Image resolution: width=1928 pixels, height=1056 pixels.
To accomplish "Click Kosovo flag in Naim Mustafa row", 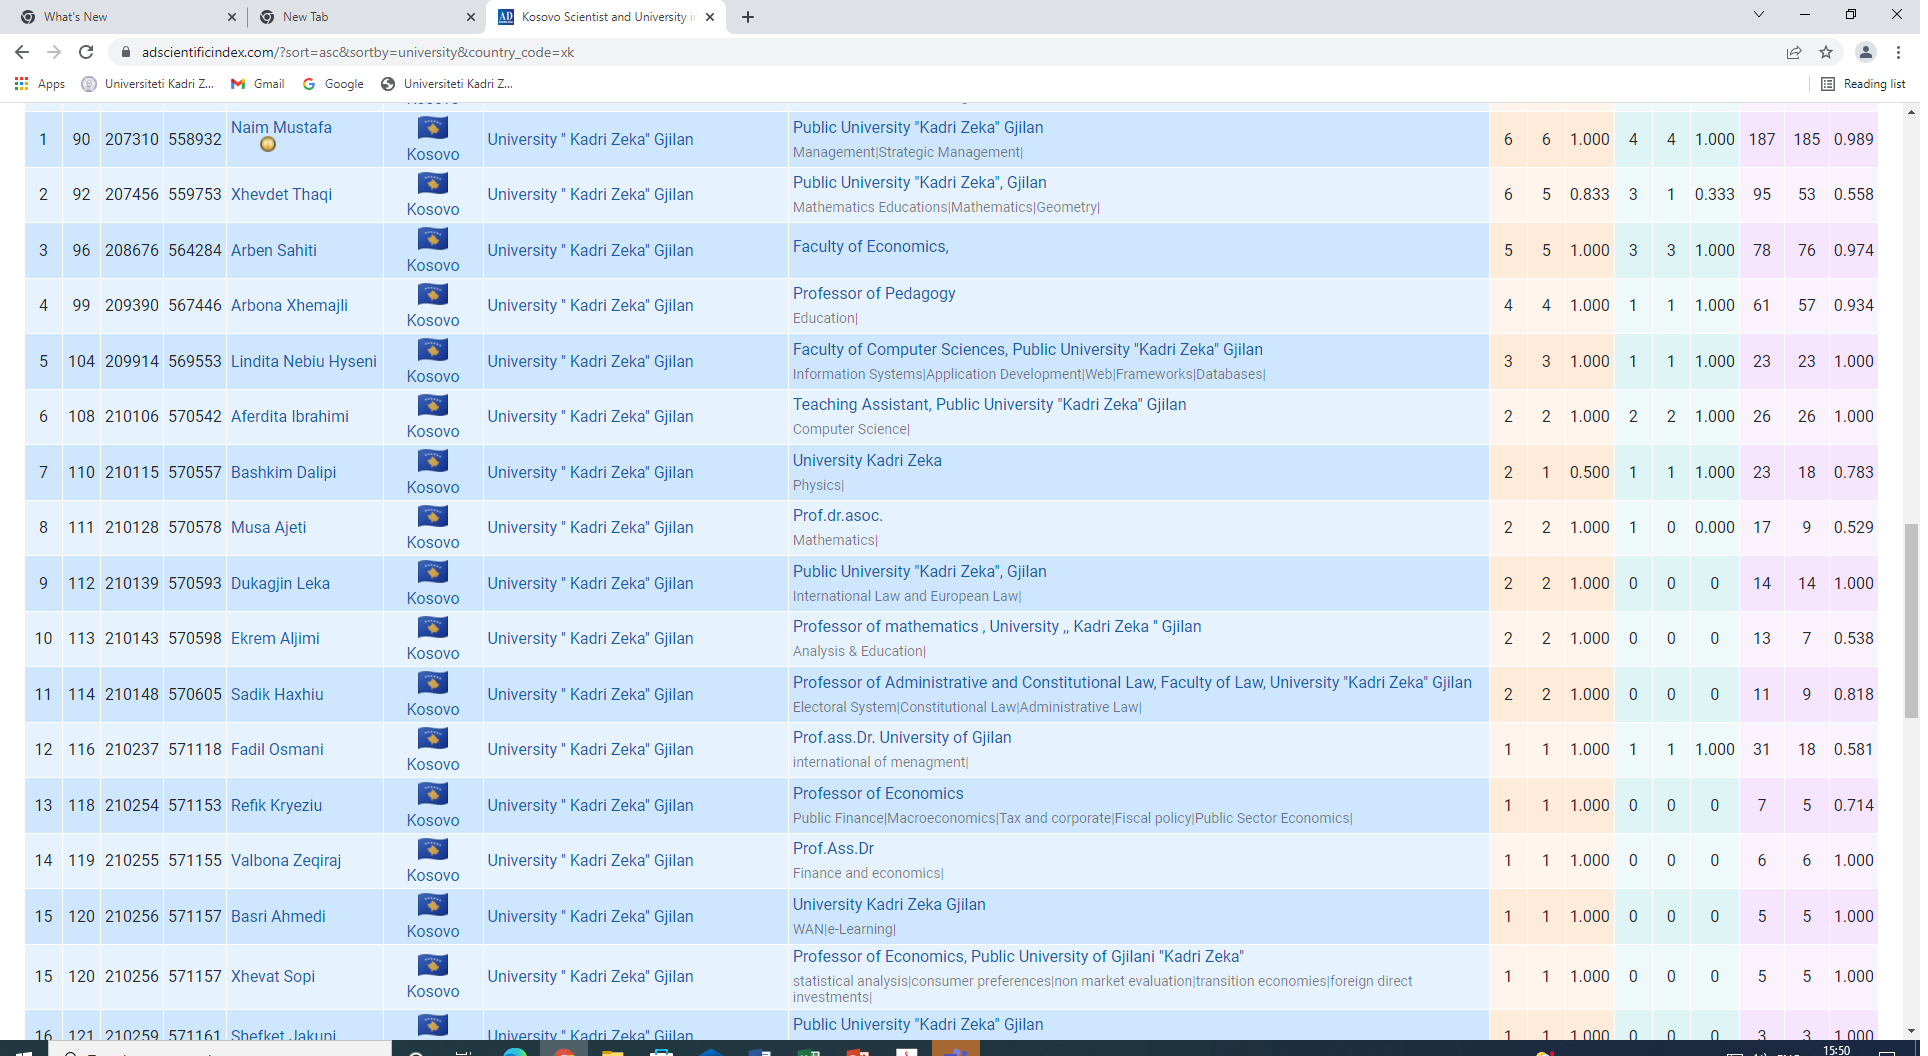I will tap(433, 128).
